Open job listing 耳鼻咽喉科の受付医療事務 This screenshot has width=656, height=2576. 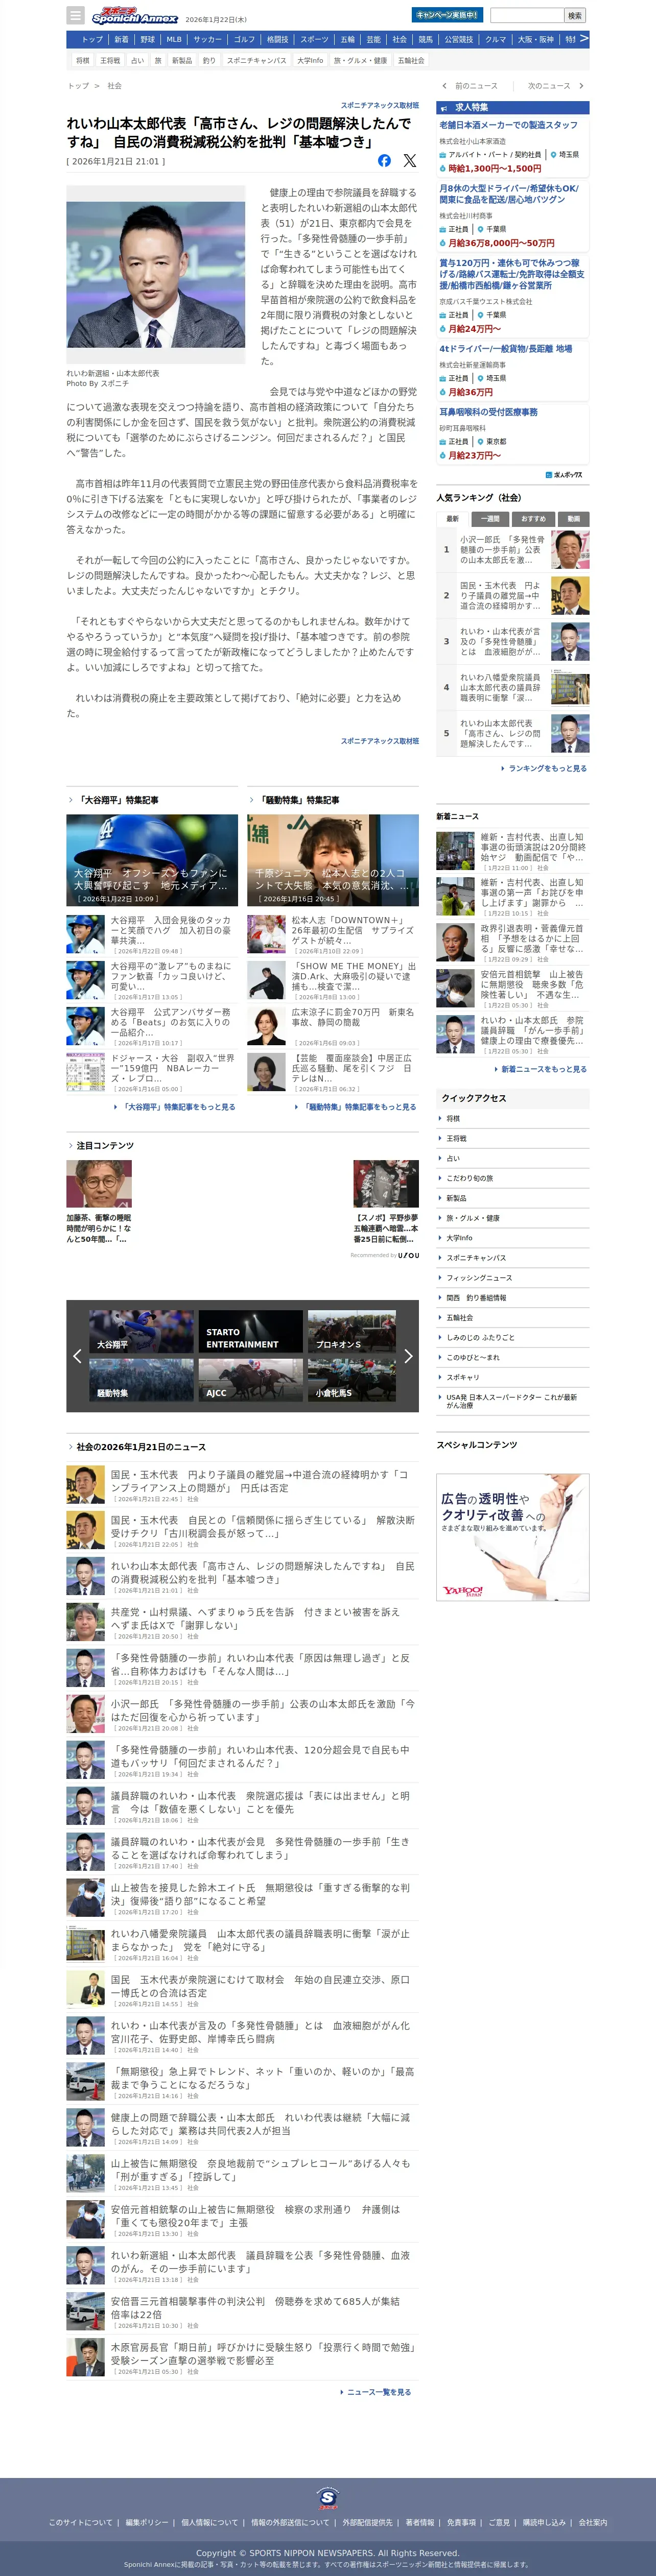[488, 411]
